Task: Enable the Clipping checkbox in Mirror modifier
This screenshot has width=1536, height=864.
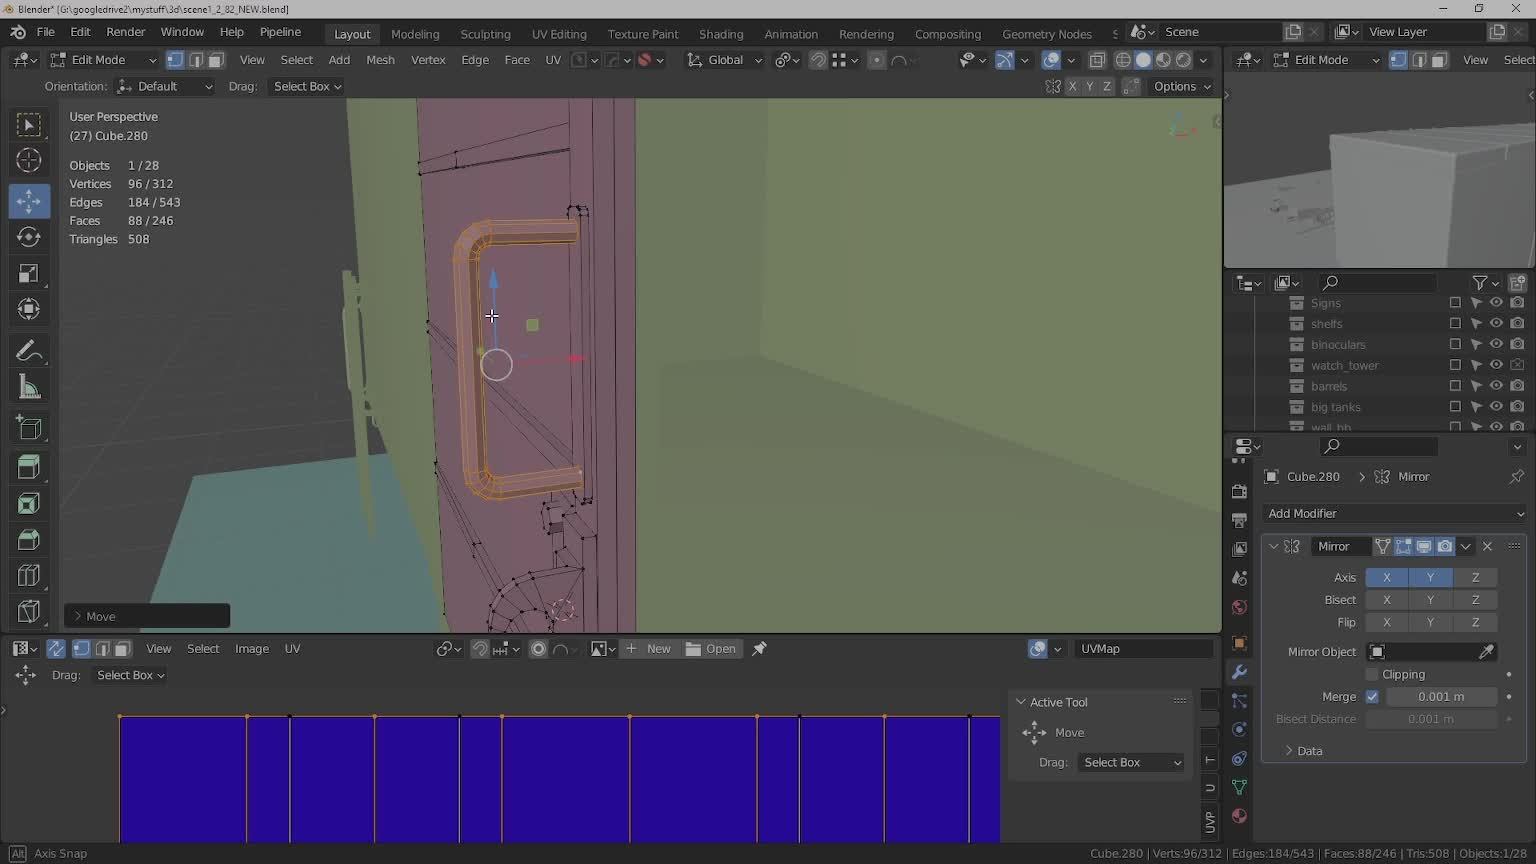Action: coord(1372,674)
